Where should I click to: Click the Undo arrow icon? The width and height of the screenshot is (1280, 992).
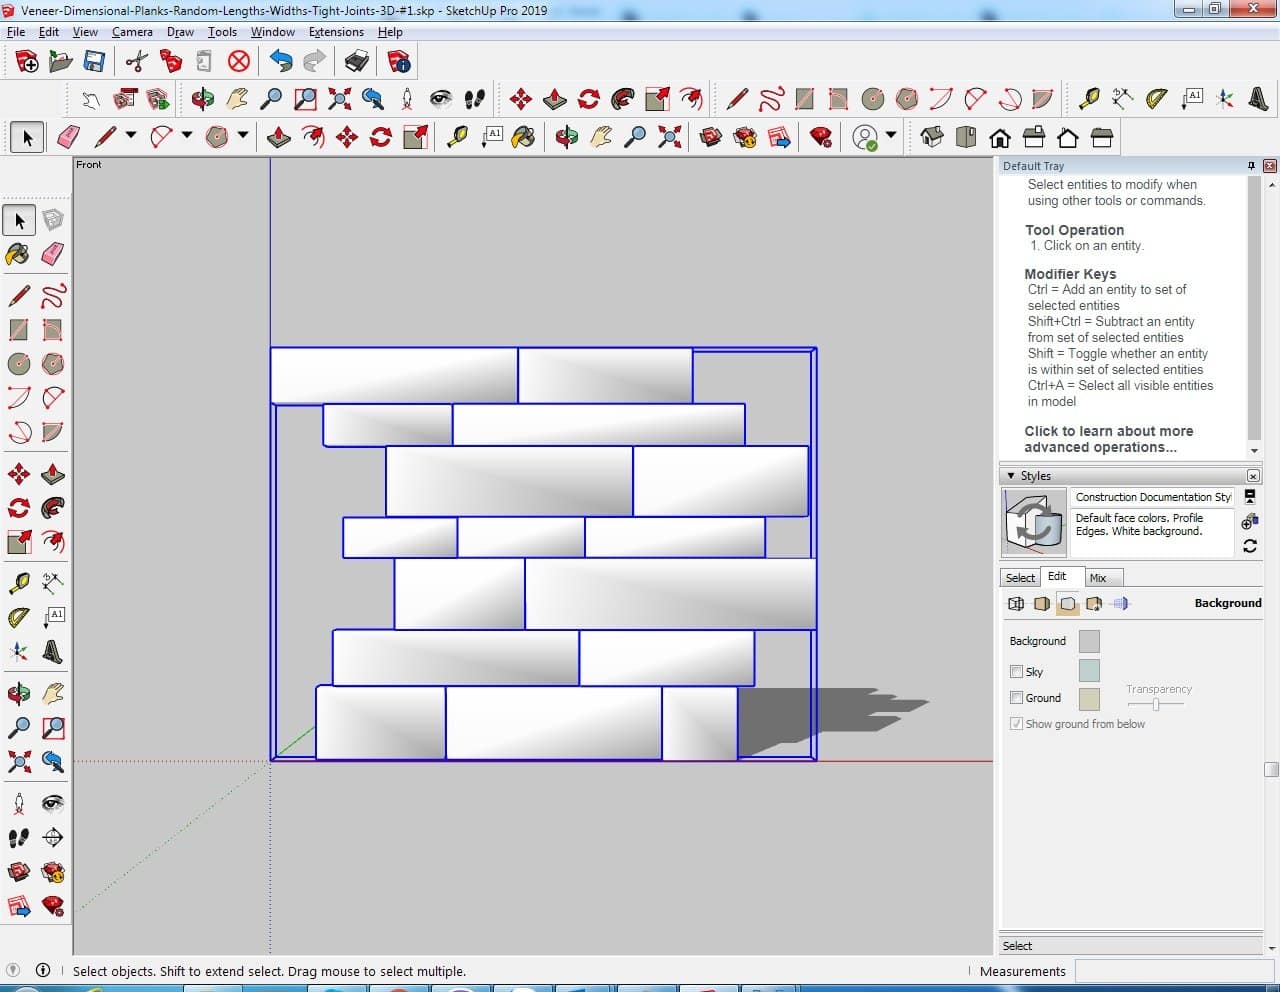pos(281,62)
